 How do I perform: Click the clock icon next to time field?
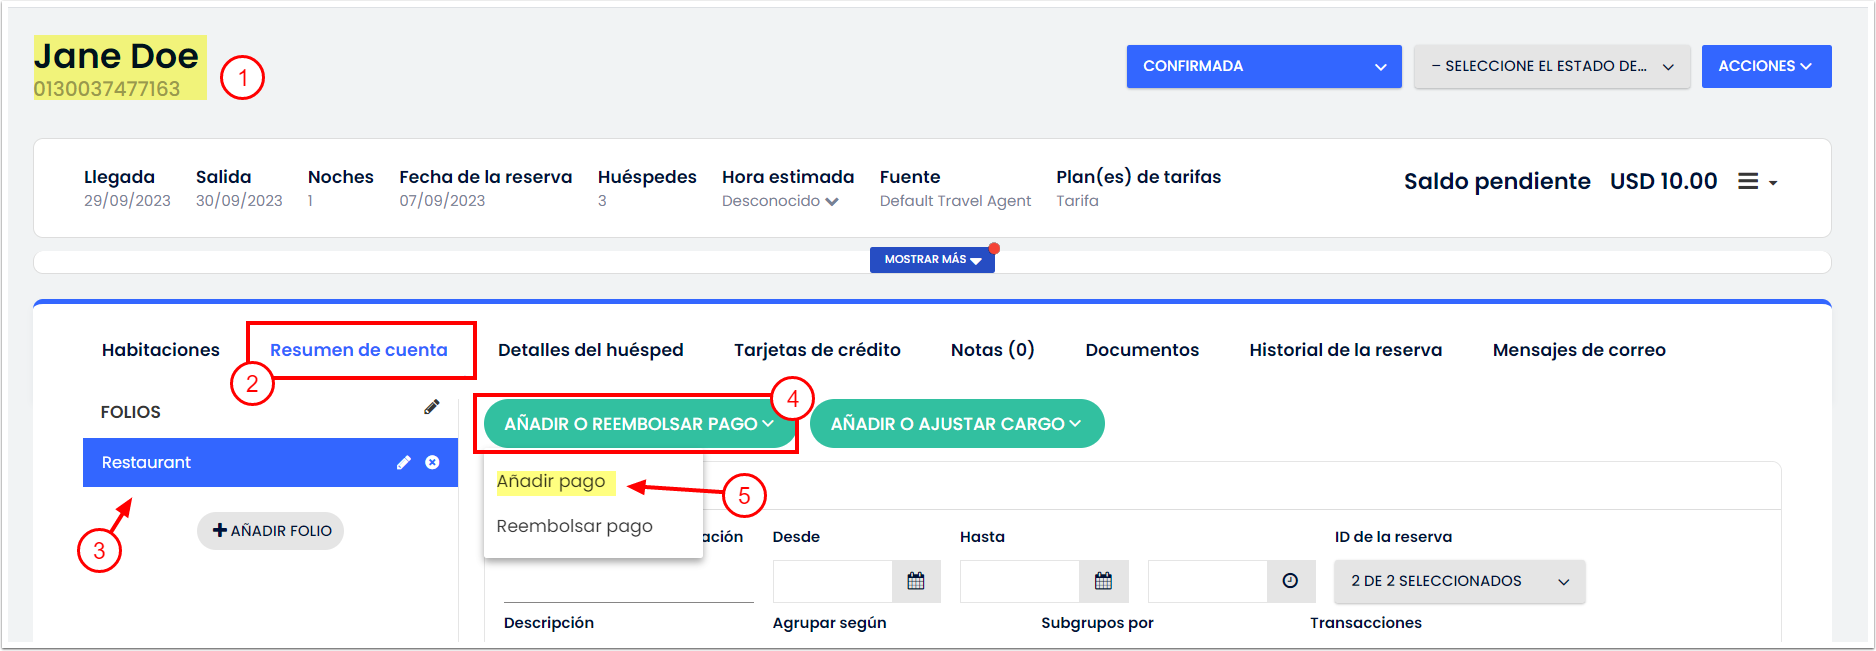pyautogui.click(x=1290, y=581)
